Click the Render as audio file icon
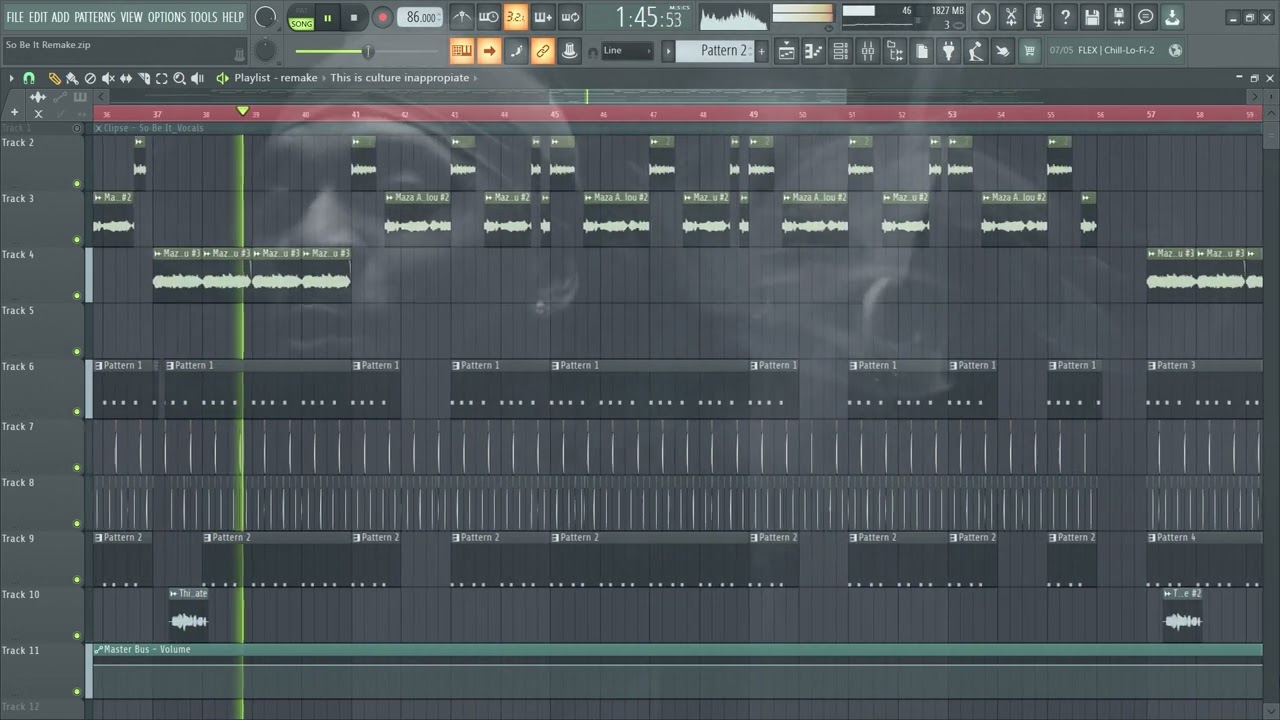1280x720 pixels. point(1119,17)
